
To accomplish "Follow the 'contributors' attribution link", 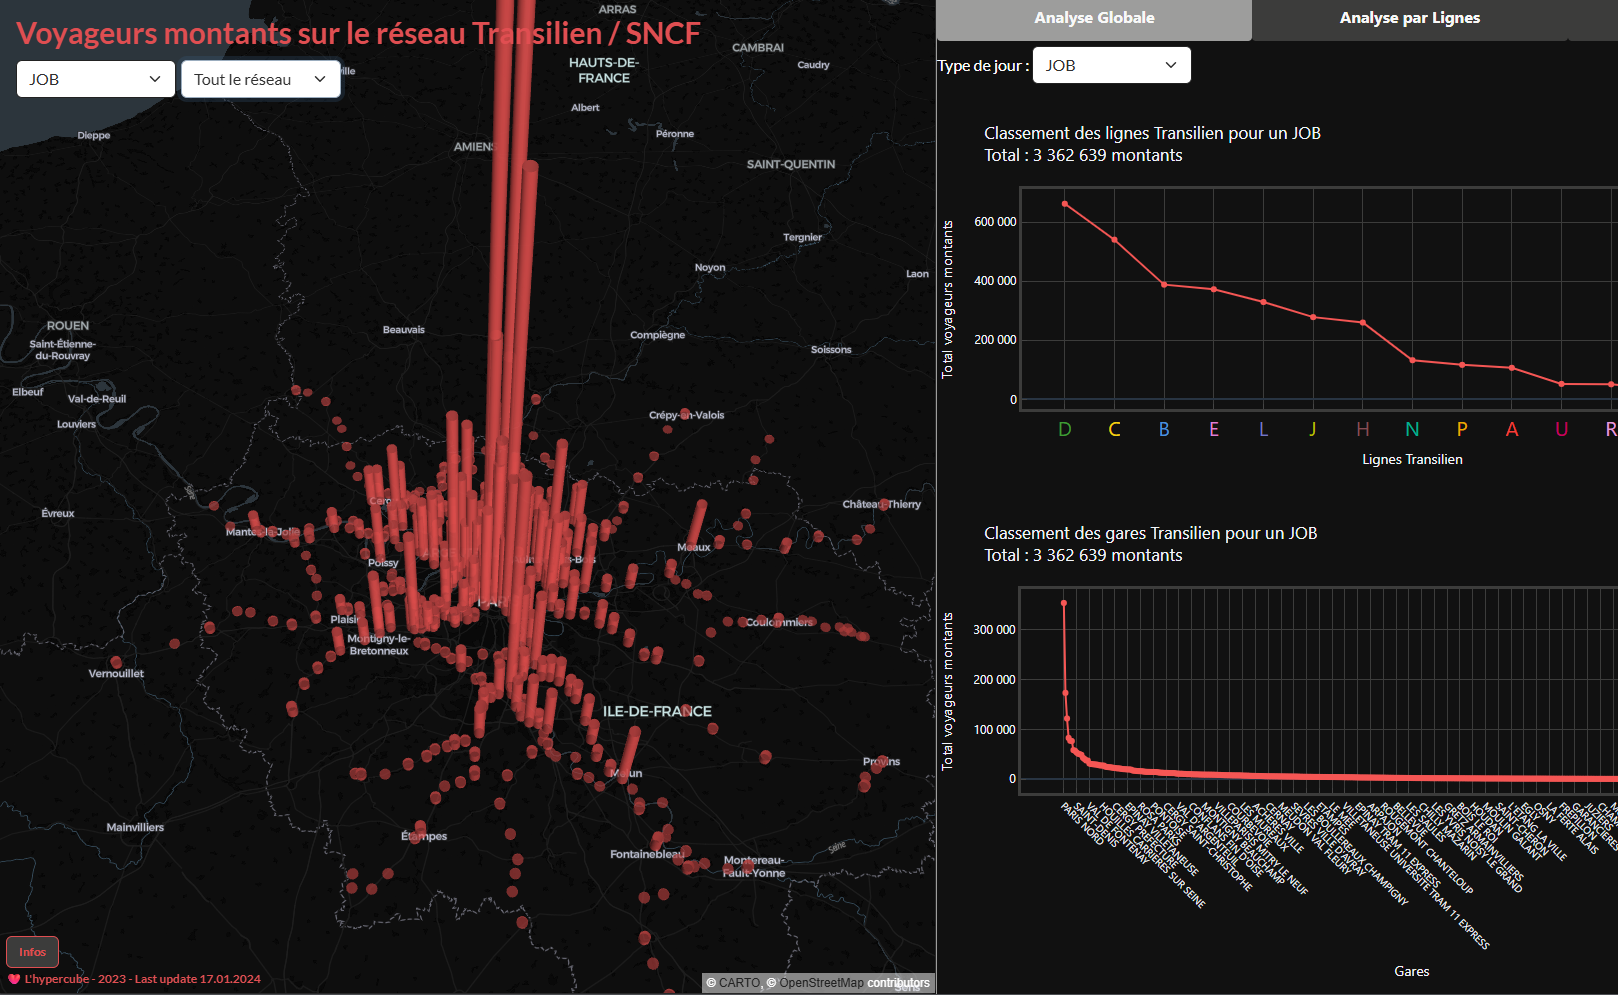I will pos(898,983).
